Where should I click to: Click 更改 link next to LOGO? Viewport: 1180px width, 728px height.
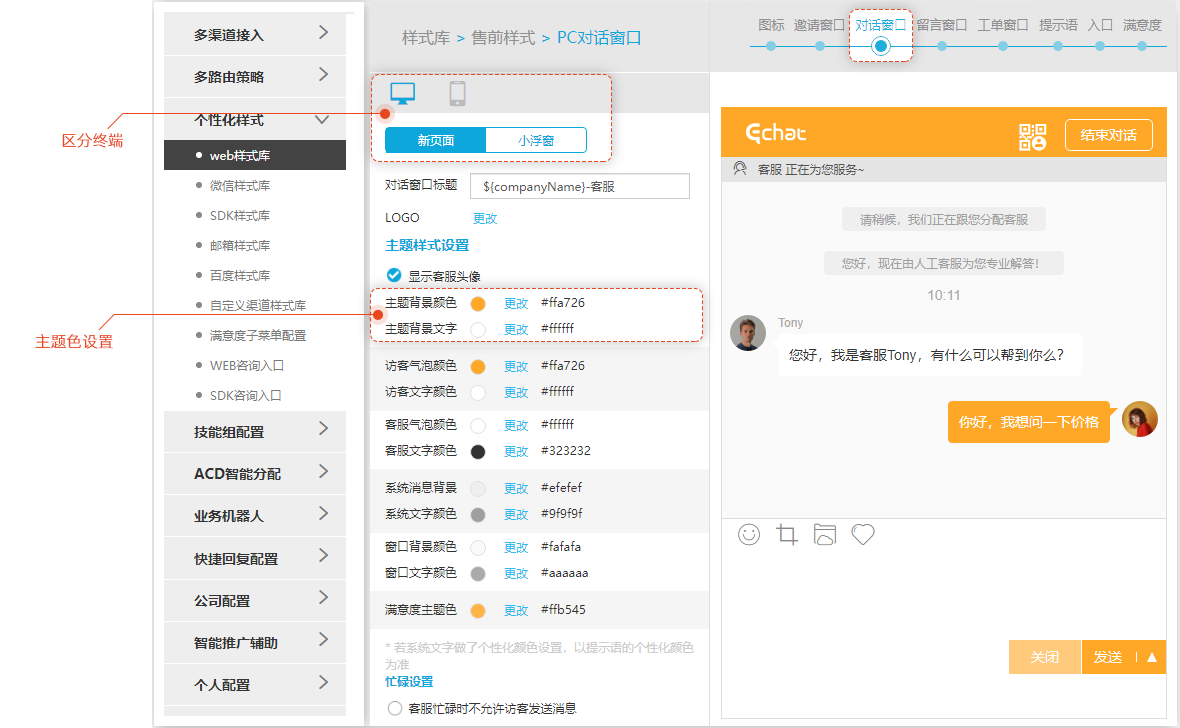click(x=485, y=218)
